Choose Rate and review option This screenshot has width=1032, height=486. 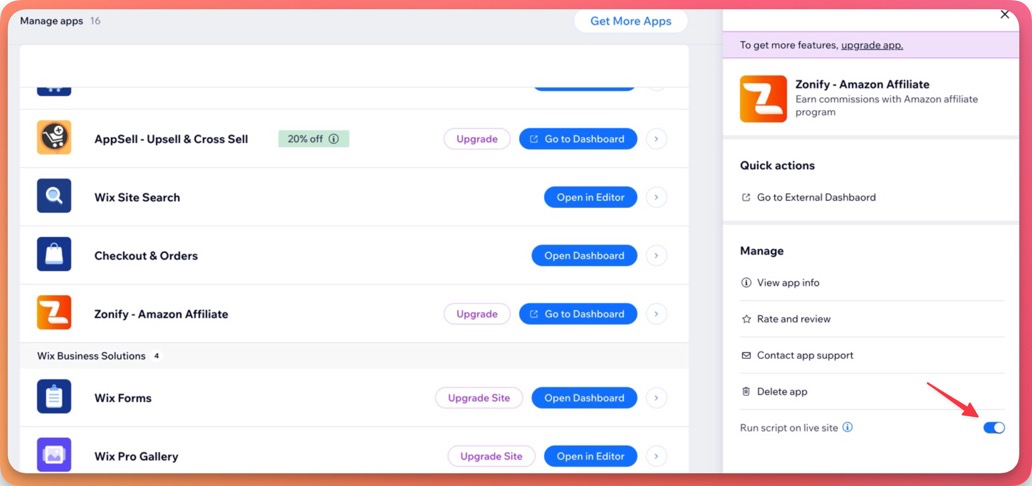(x=793, y=319)
